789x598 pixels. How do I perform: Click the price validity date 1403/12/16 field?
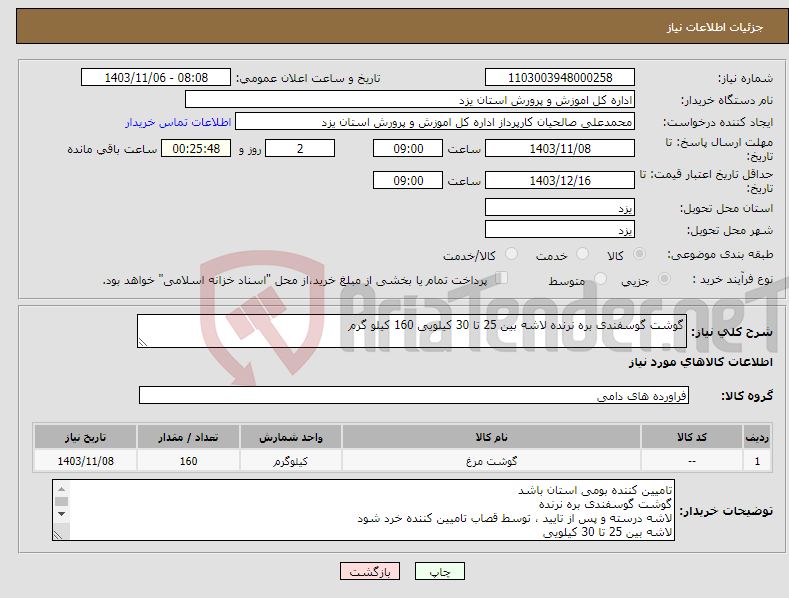[560, 180]
